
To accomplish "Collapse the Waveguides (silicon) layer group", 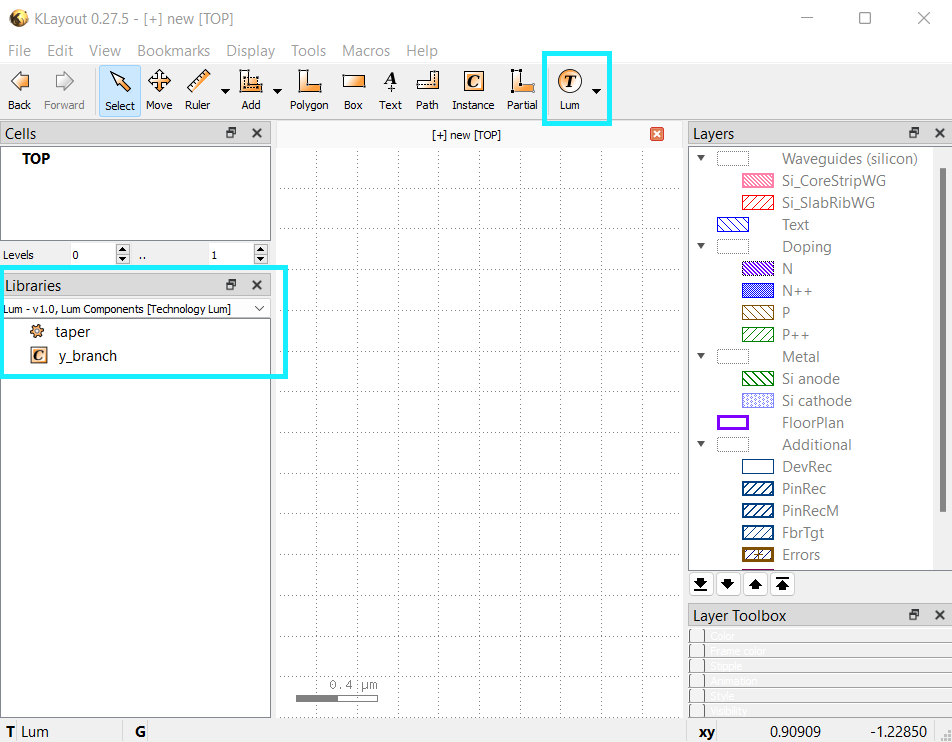I will click(701, 158).
